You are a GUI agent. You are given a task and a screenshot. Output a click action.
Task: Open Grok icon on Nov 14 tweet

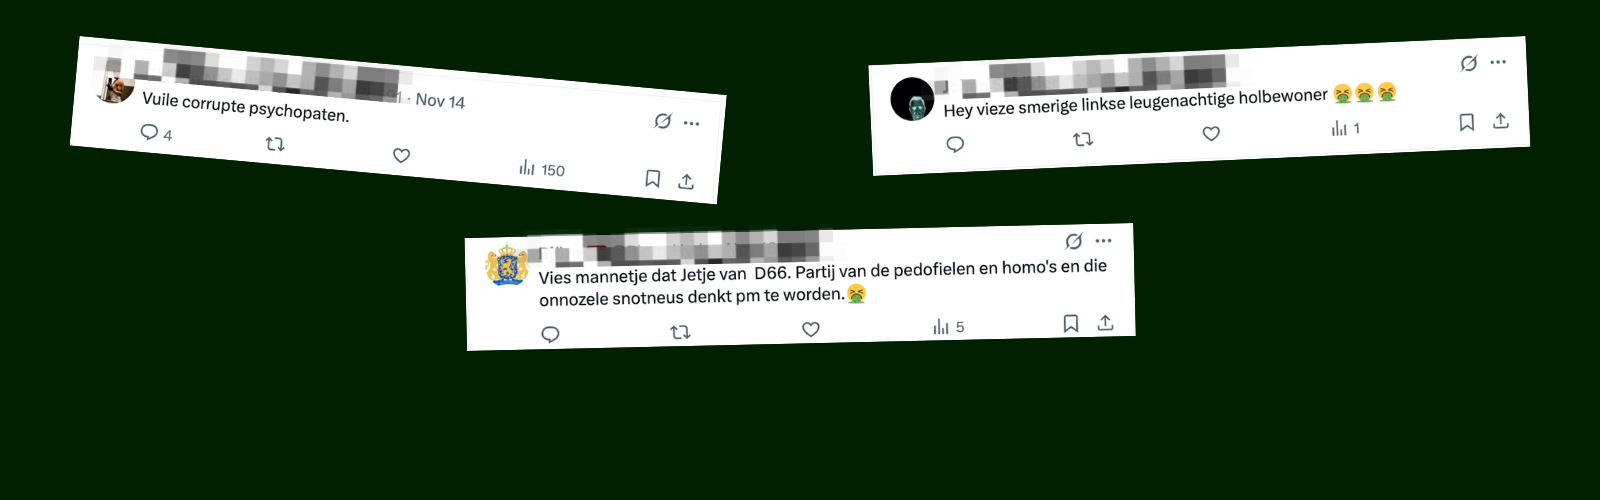pyautogui.click(x=662, y=121)
